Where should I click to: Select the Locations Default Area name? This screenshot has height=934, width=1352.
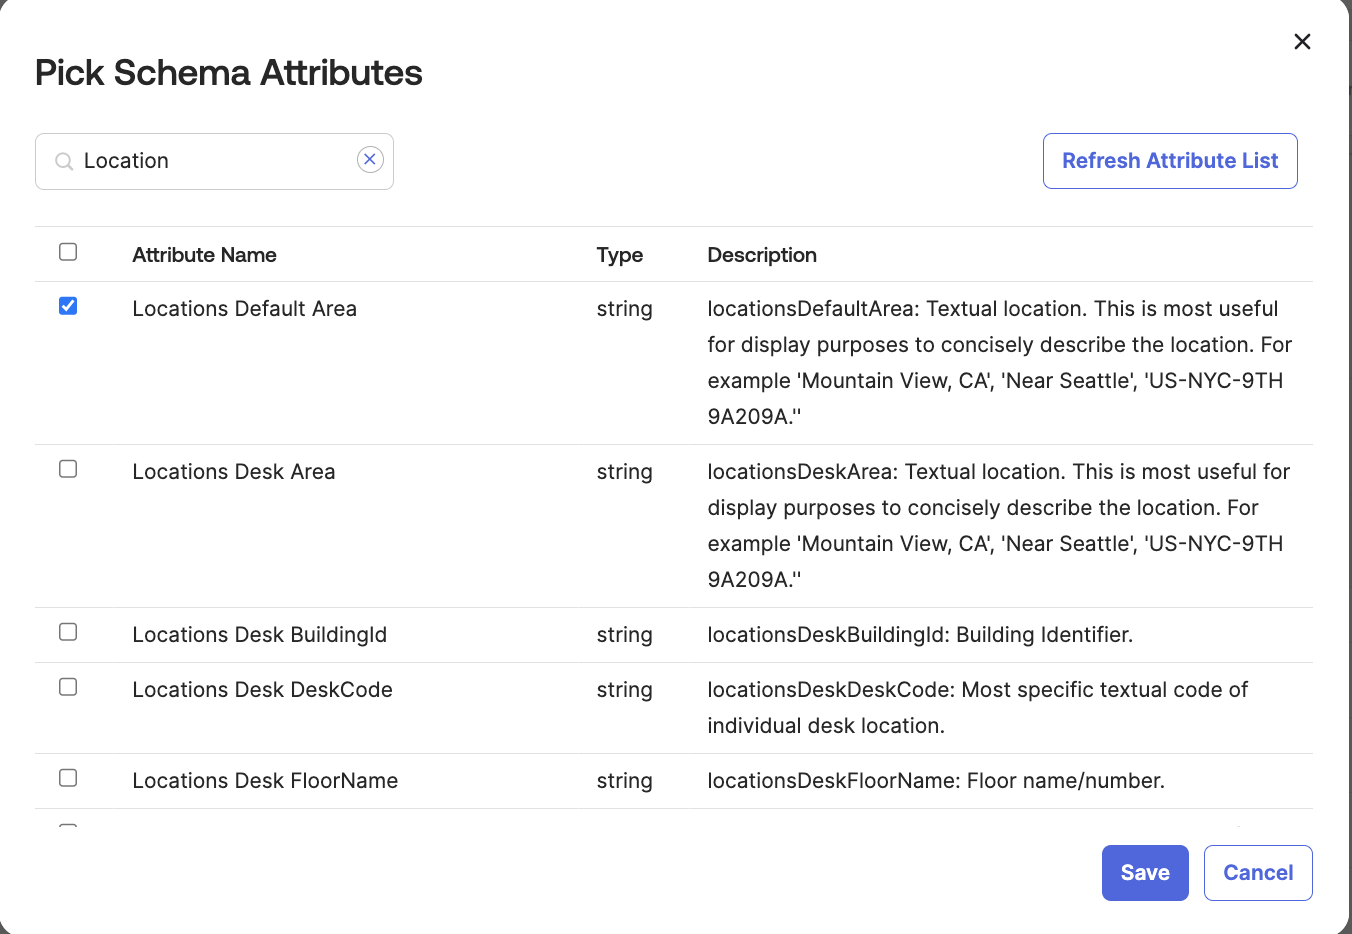pyautogui.click(x=244, y=309)
